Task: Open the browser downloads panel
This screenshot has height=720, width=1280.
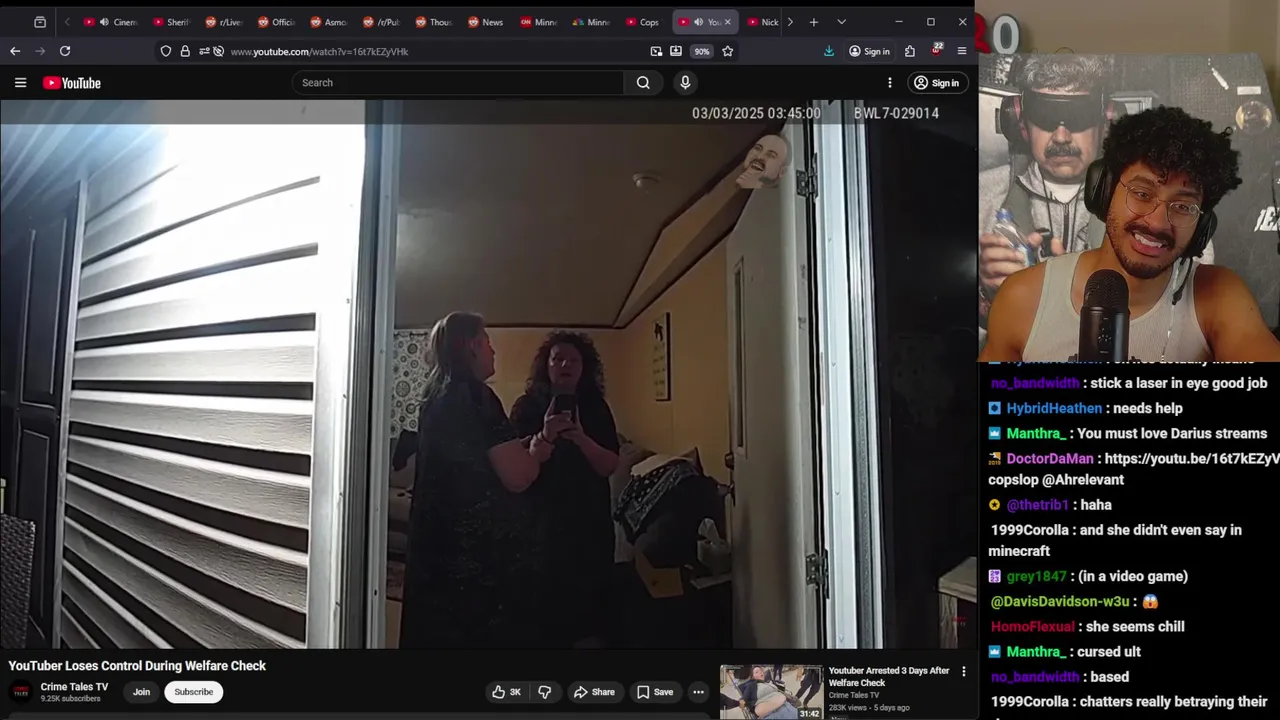Action: click(829, 51)
